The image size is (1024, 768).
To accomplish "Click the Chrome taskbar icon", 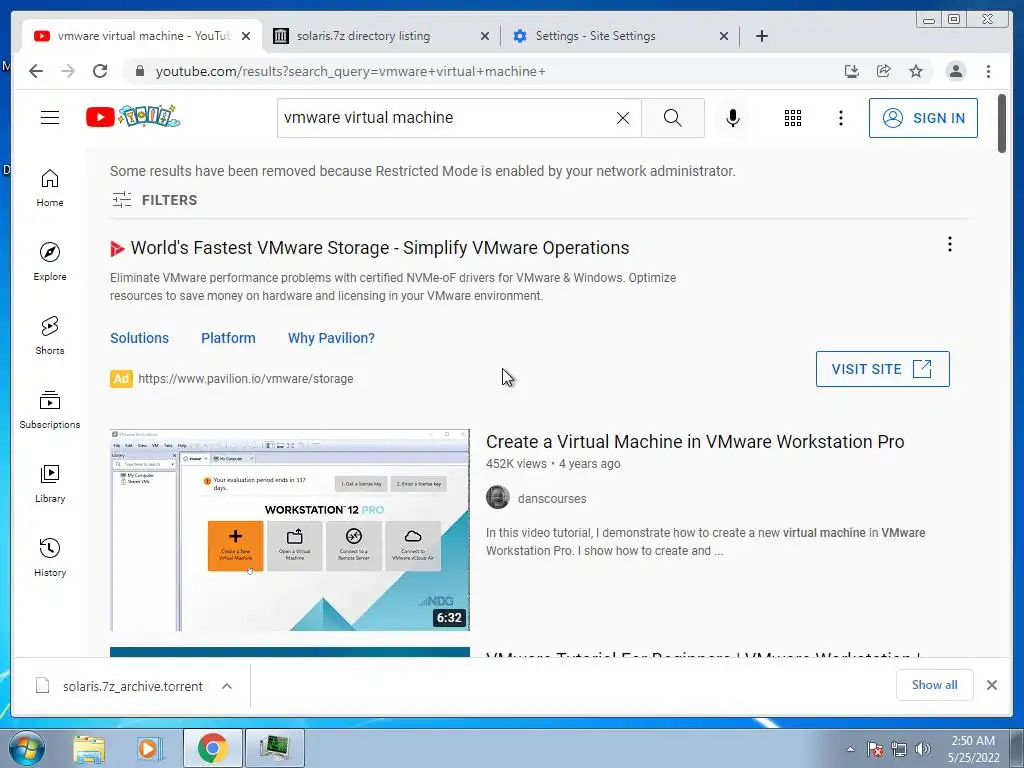I will coord(212,748).
